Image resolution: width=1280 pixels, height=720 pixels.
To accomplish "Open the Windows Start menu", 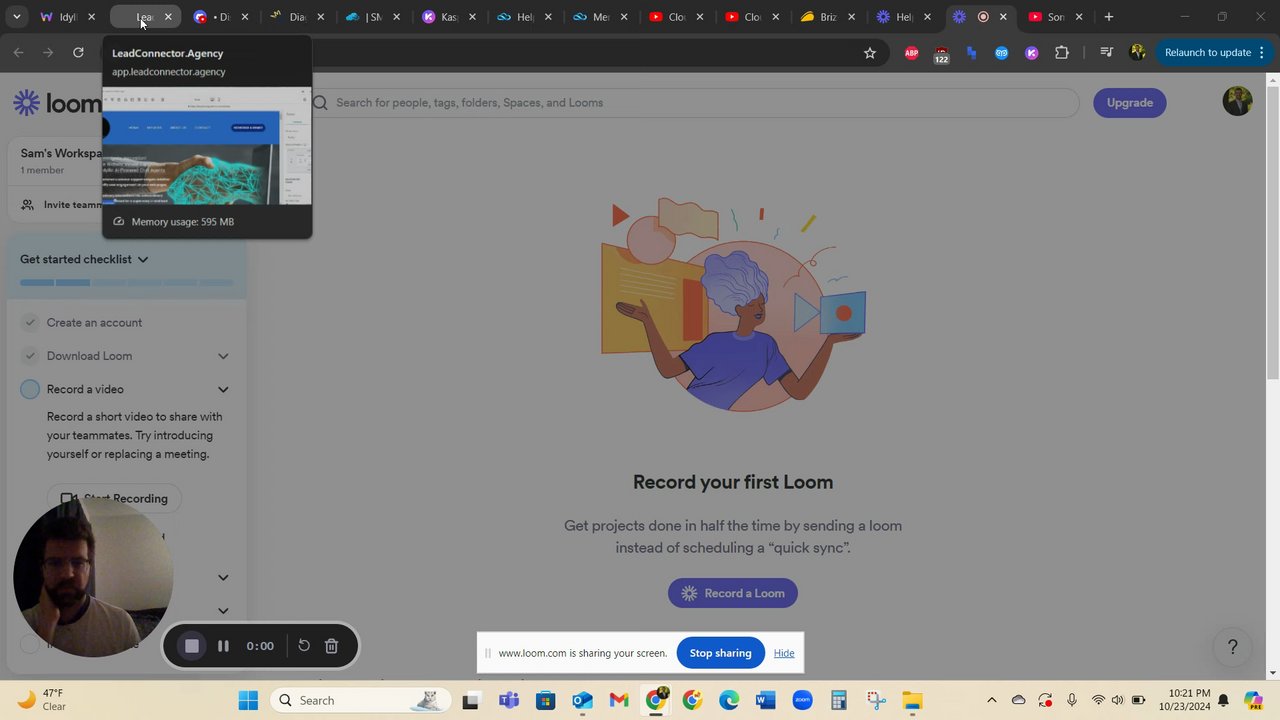I will click(248, 700).
